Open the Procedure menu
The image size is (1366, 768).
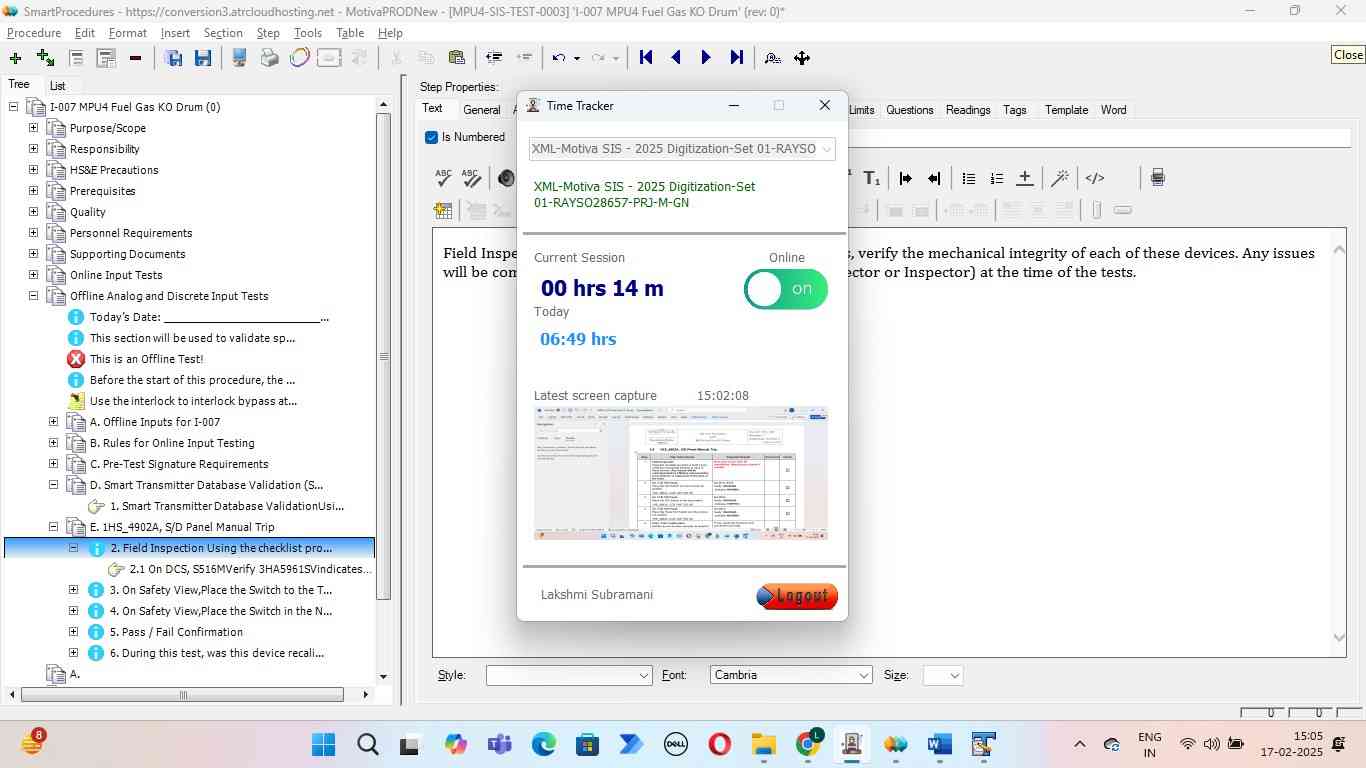[34, 33]
